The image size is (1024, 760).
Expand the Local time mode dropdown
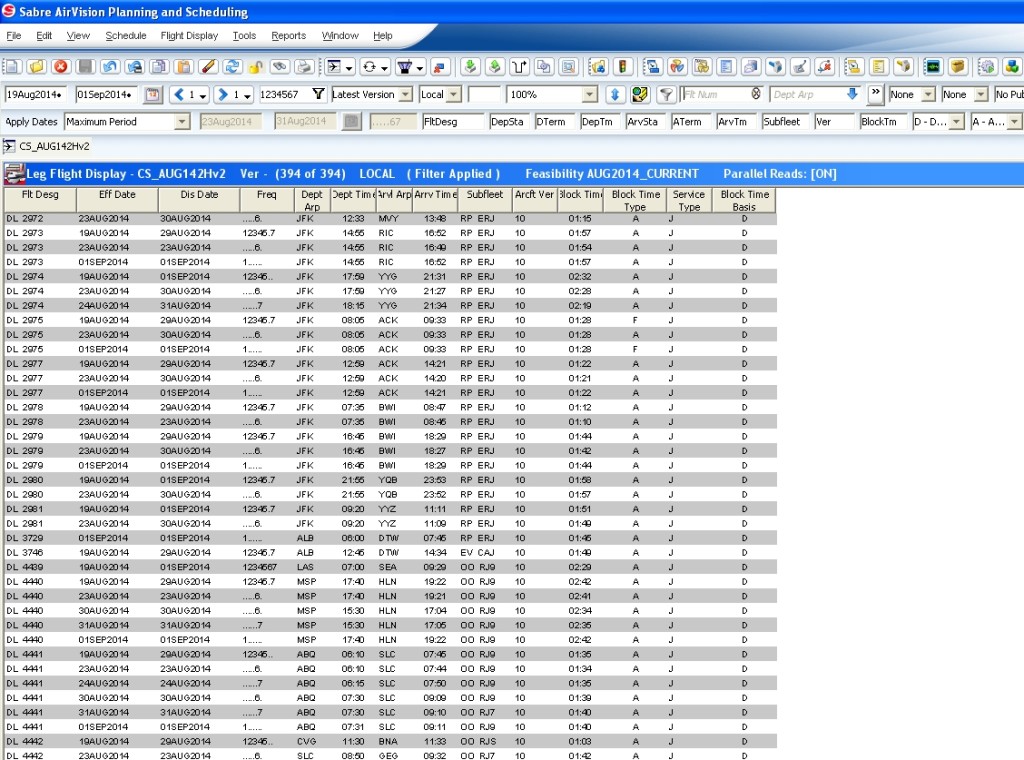[x=453, y=94]
